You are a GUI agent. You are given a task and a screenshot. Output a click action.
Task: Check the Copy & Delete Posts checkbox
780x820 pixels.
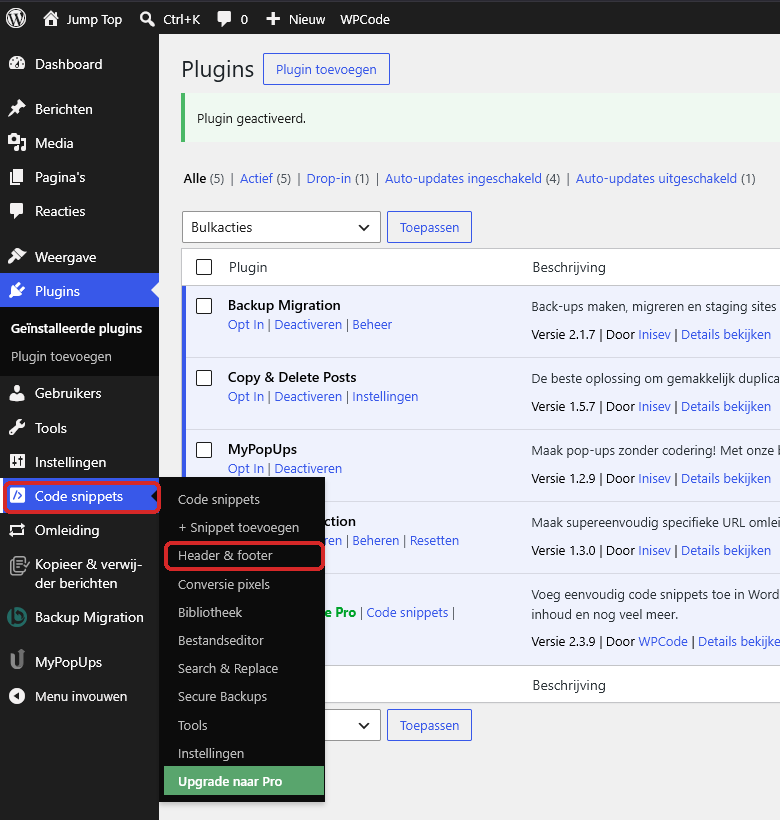(x=204, y=378)
